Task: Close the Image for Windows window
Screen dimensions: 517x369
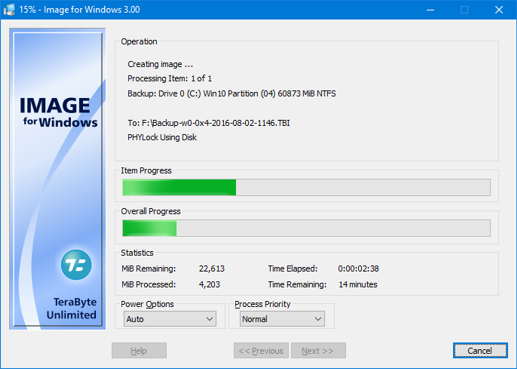Action: pos(499,10)
